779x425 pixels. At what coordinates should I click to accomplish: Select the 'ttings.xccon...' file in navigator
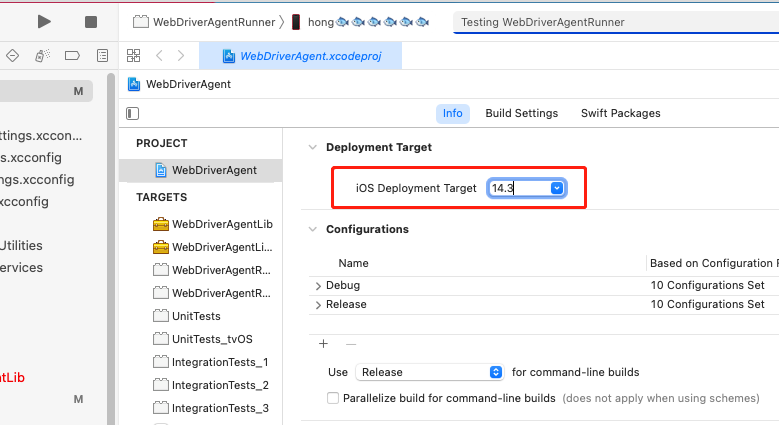(41, 136)
